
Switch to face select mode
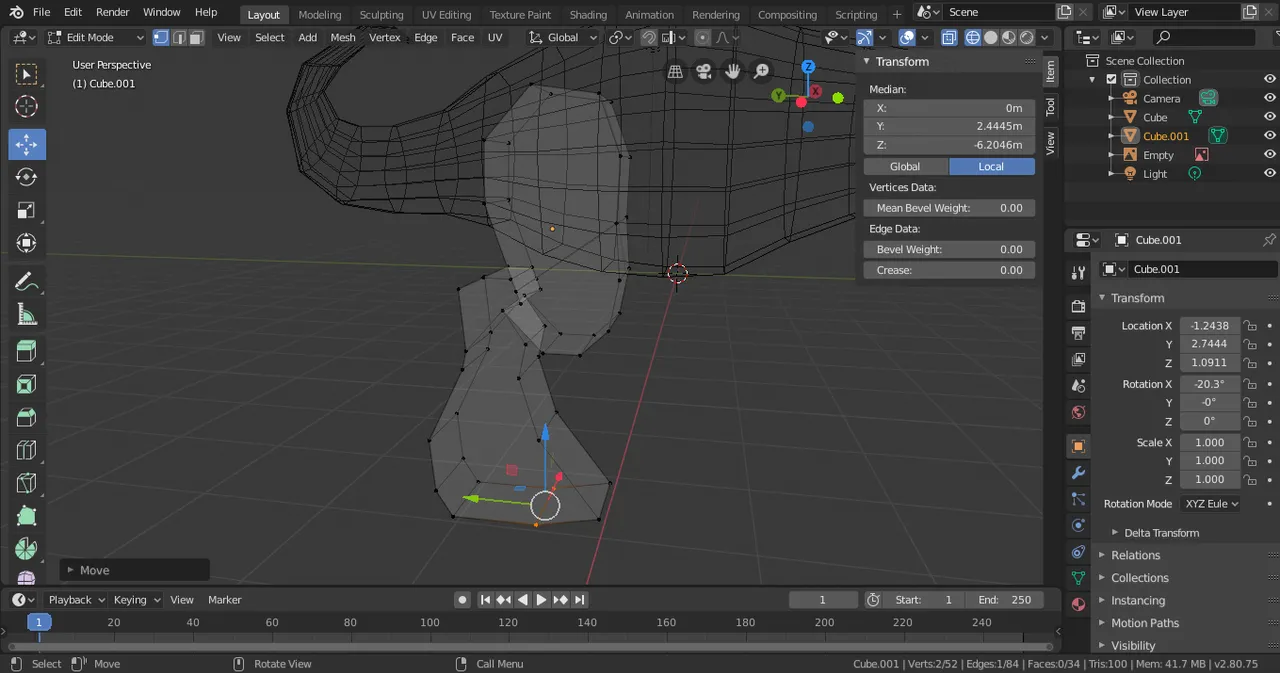coord(197,37)
